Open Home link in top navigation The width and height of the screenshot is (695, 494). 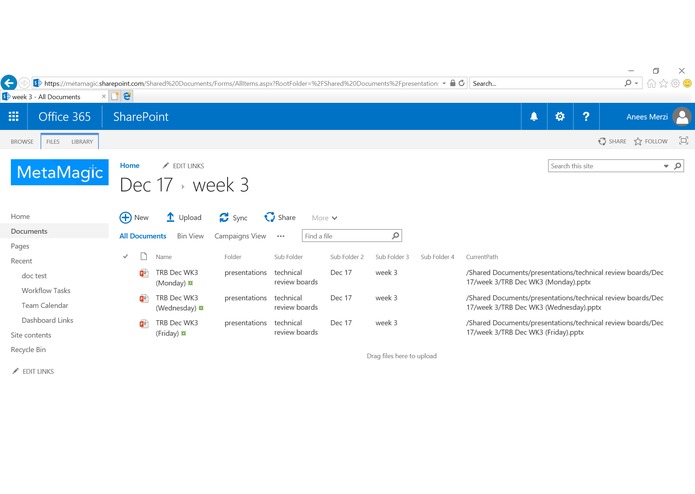[x=129, y=165]
